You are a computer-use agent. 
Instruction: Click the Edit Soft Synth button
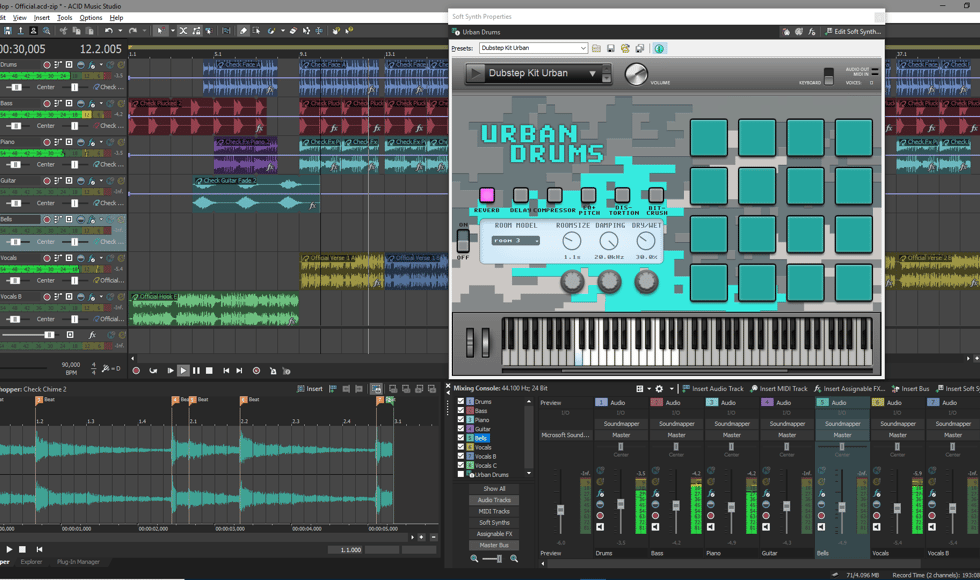coord(852,31)
